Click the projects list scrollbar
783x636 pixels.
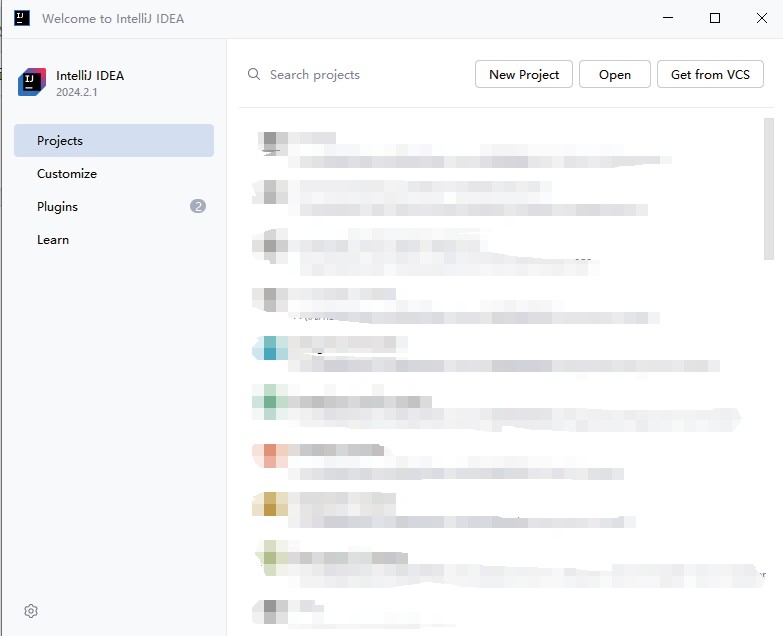pyautogui.click(x=769, y=189)
